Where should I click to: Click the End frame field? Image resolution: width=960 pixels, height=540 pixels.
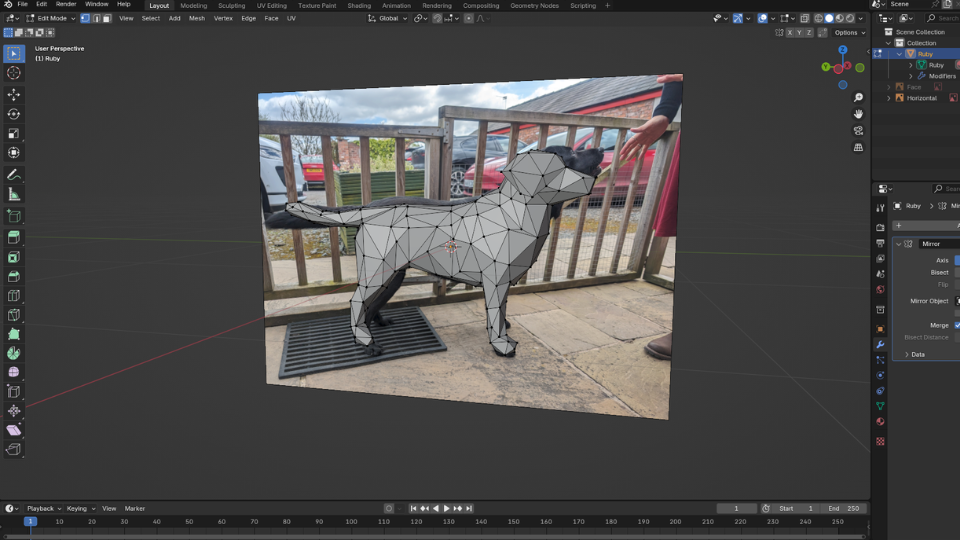(845, 509)
